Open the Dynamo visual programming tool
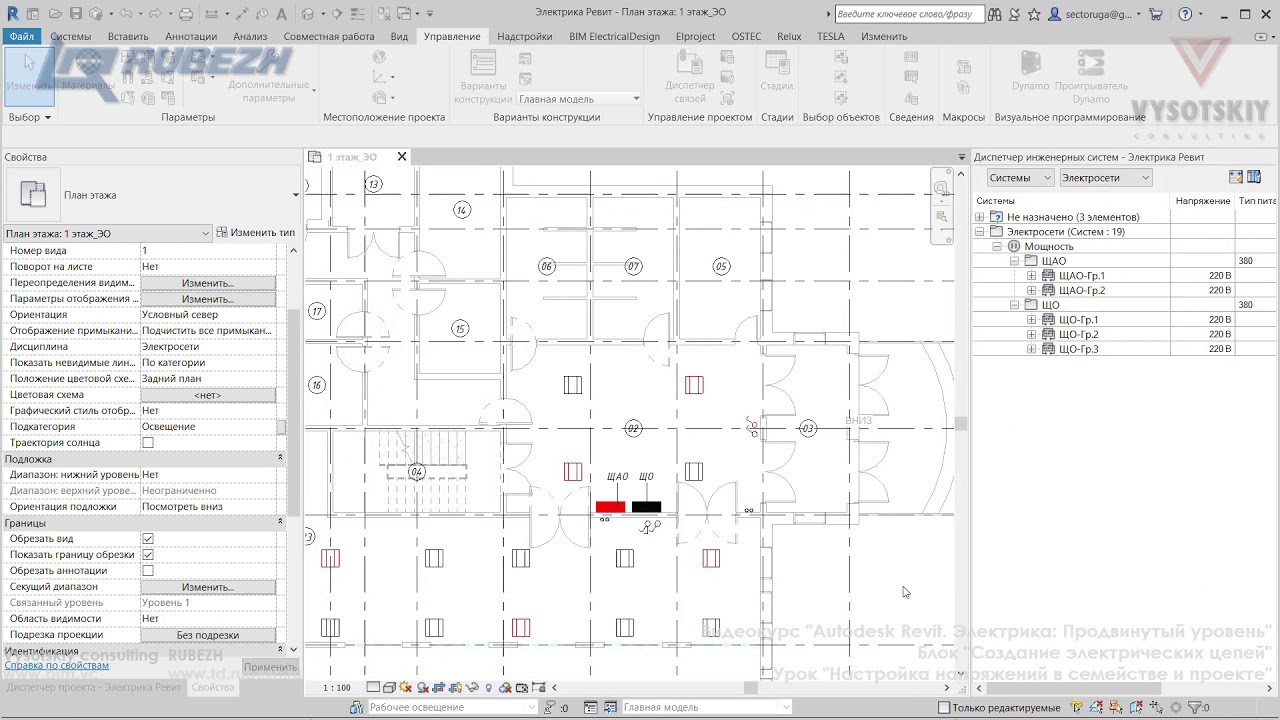 [1030, 73]
